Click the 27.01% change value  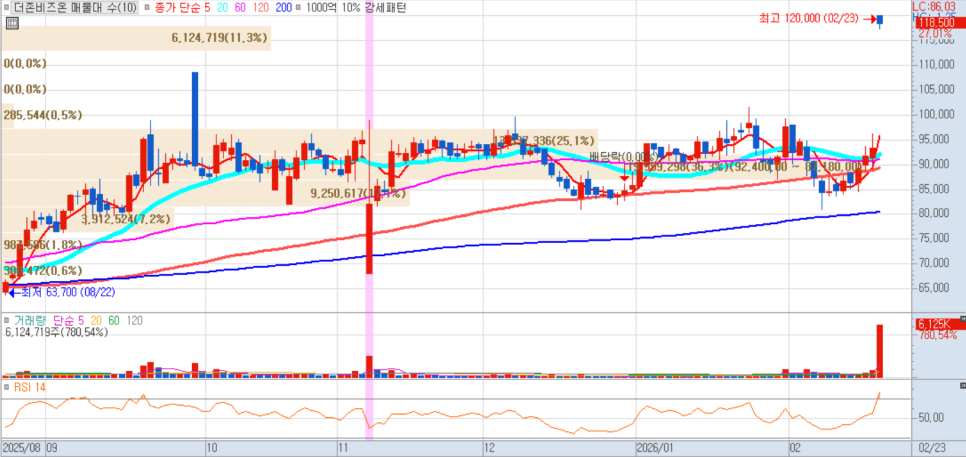[x=935, y=33]
